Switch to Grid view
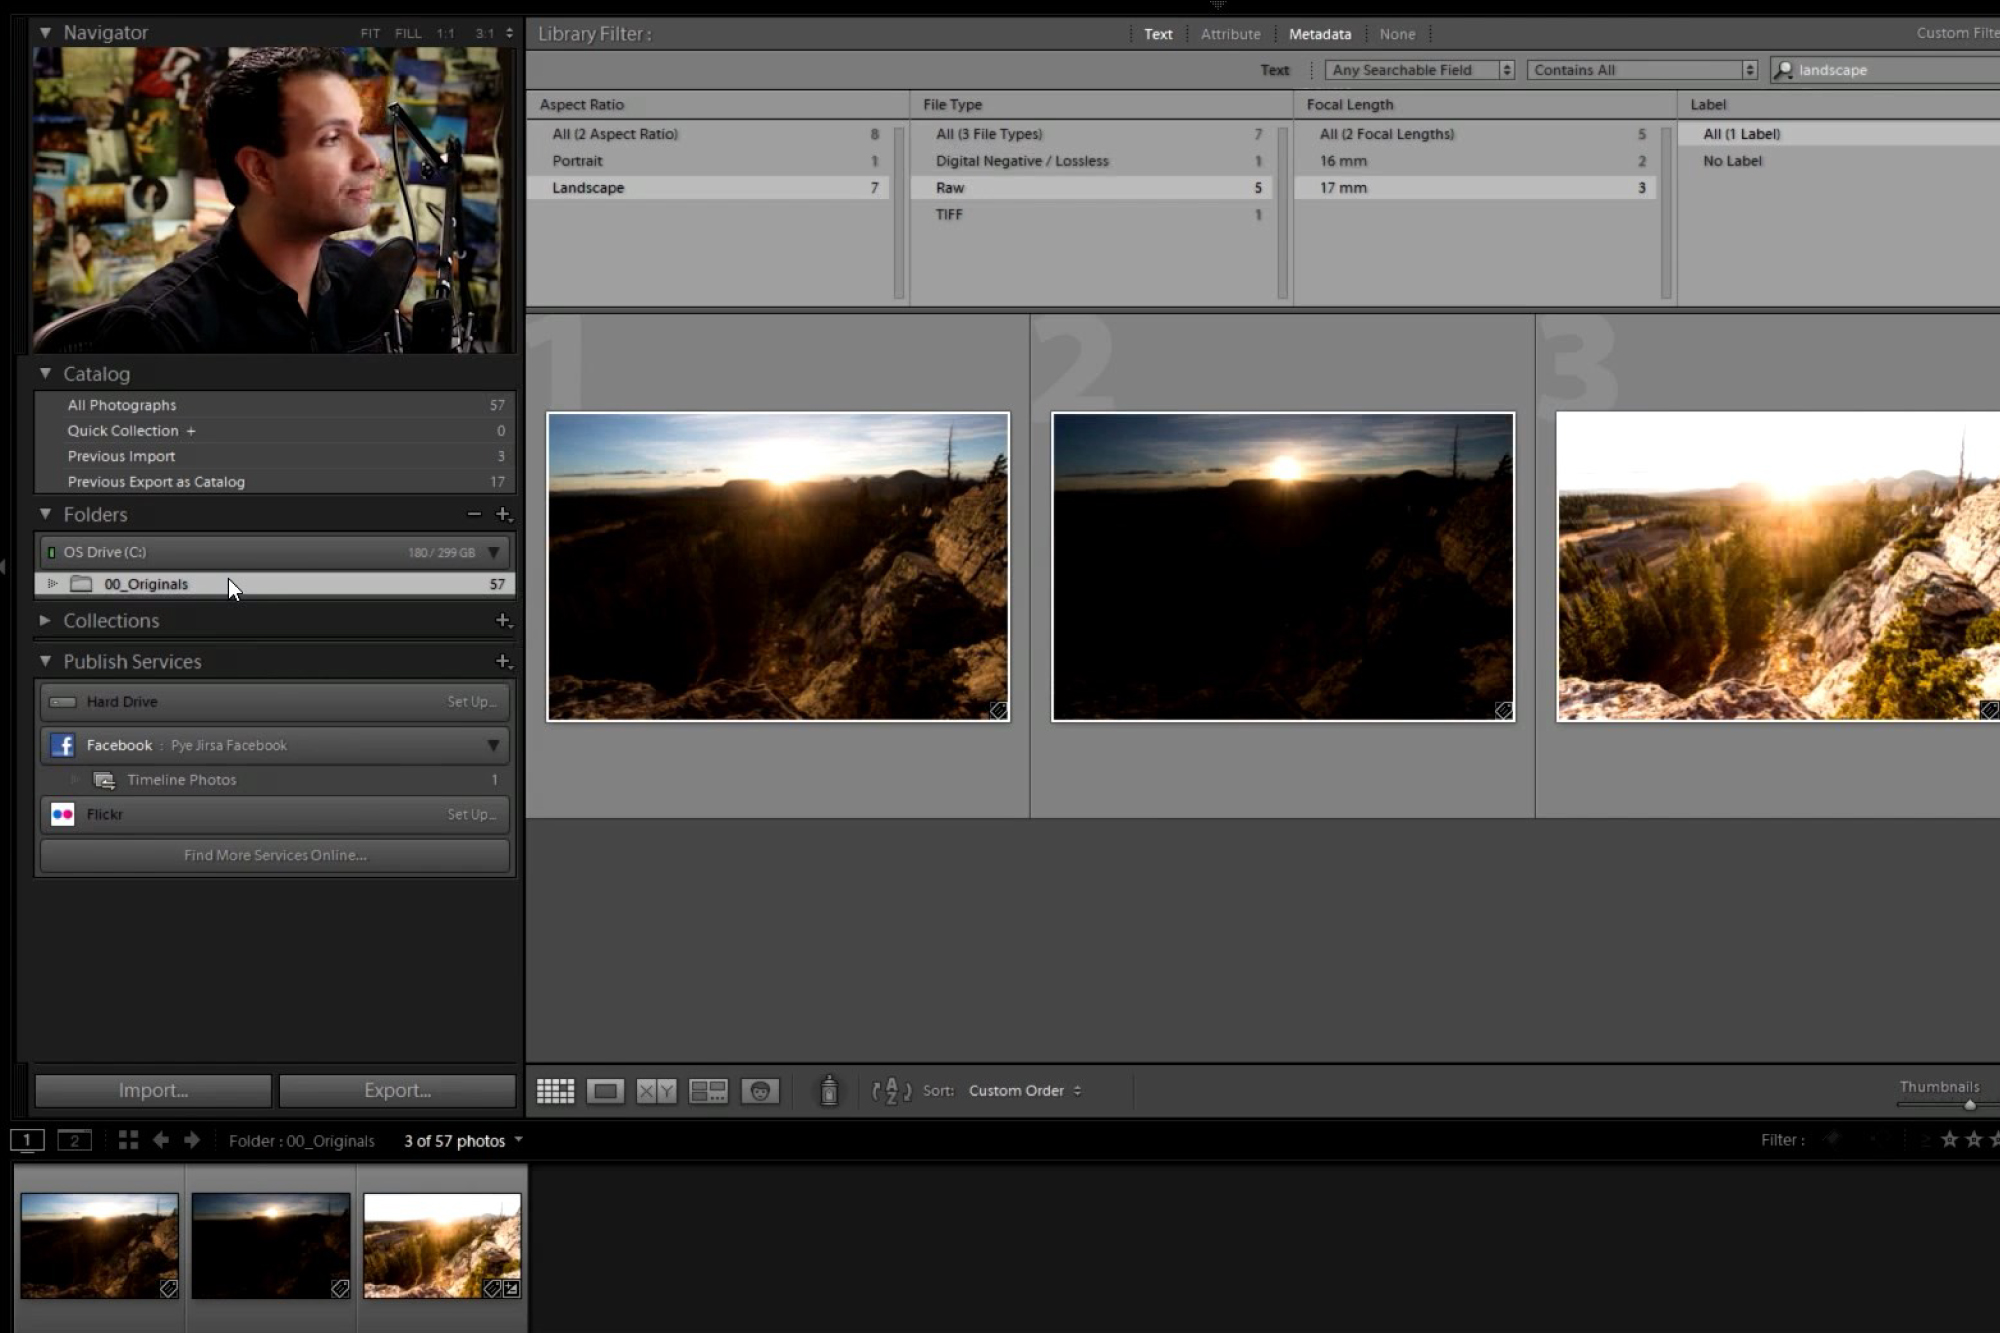2000x1333 pixels. point(555,1091)
